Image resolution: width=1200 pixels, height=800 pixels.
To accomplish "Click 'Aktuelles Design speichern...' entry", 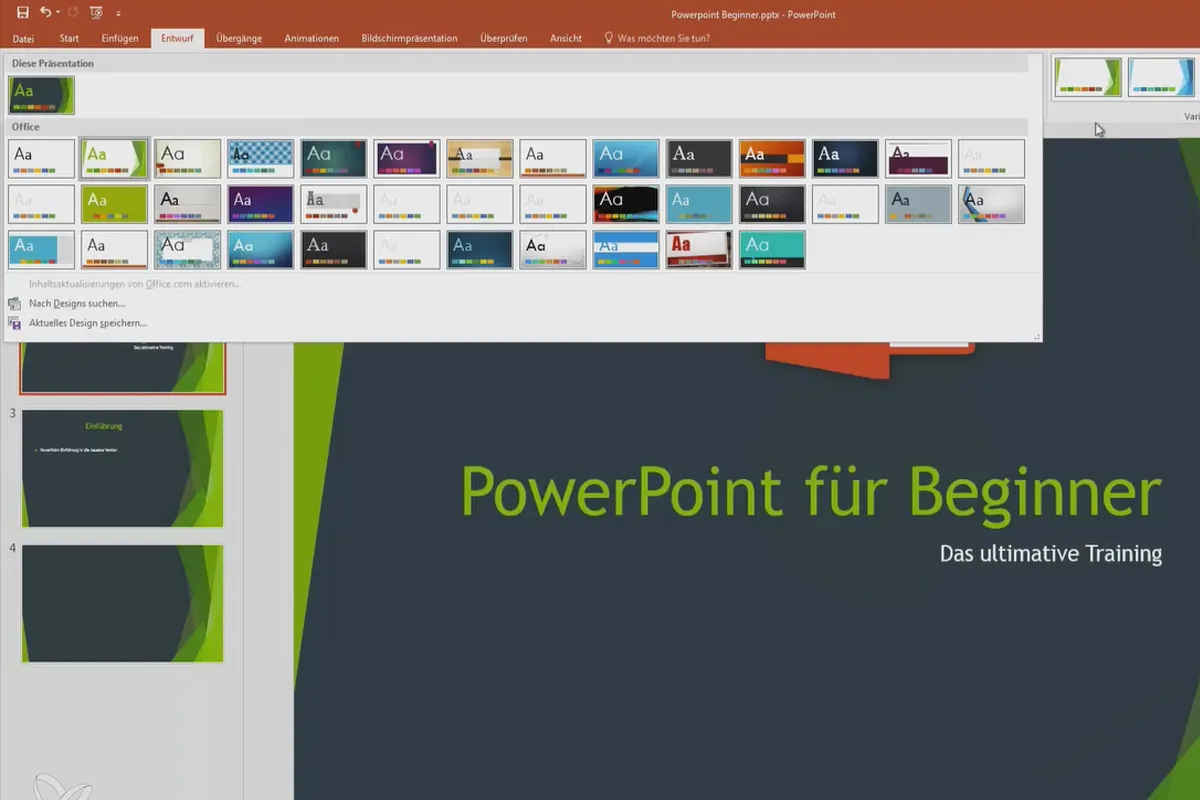I will click(77, 323).
